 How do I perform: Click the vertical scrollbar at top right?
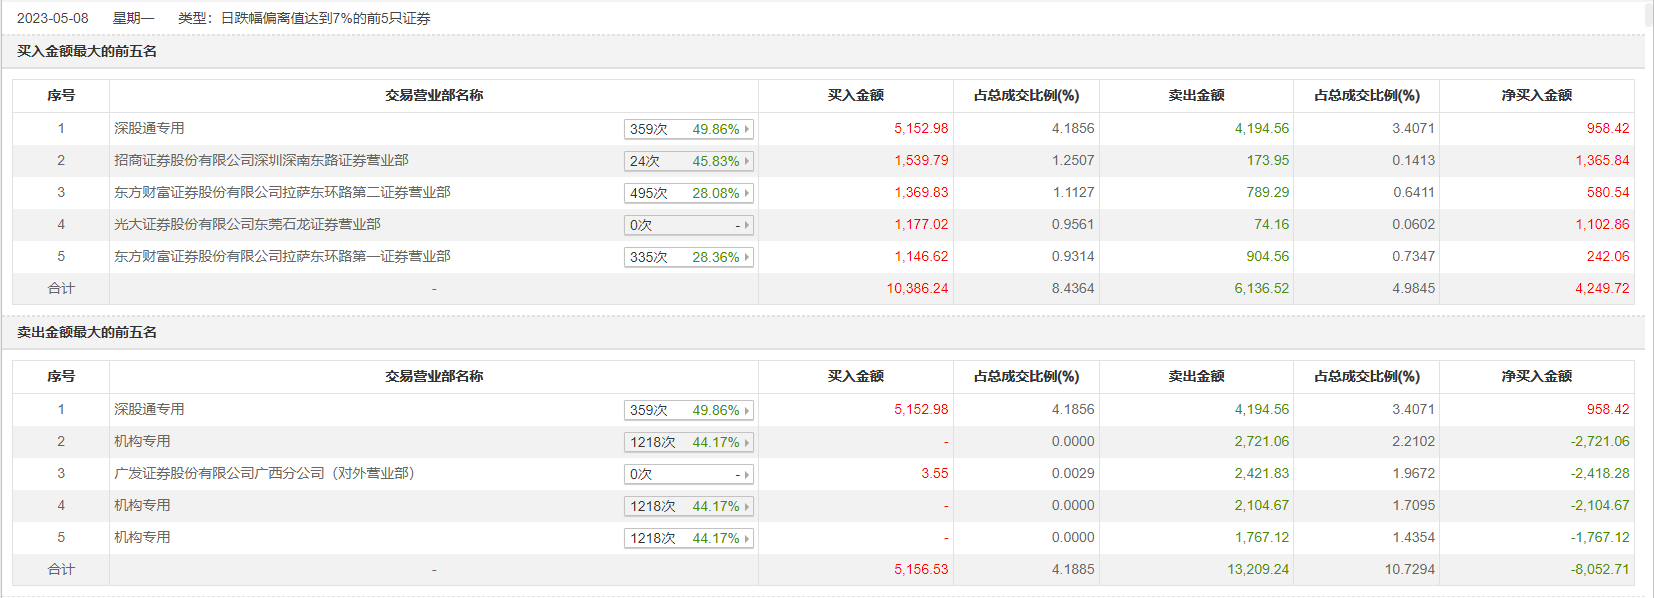(x=1648, y=15)
